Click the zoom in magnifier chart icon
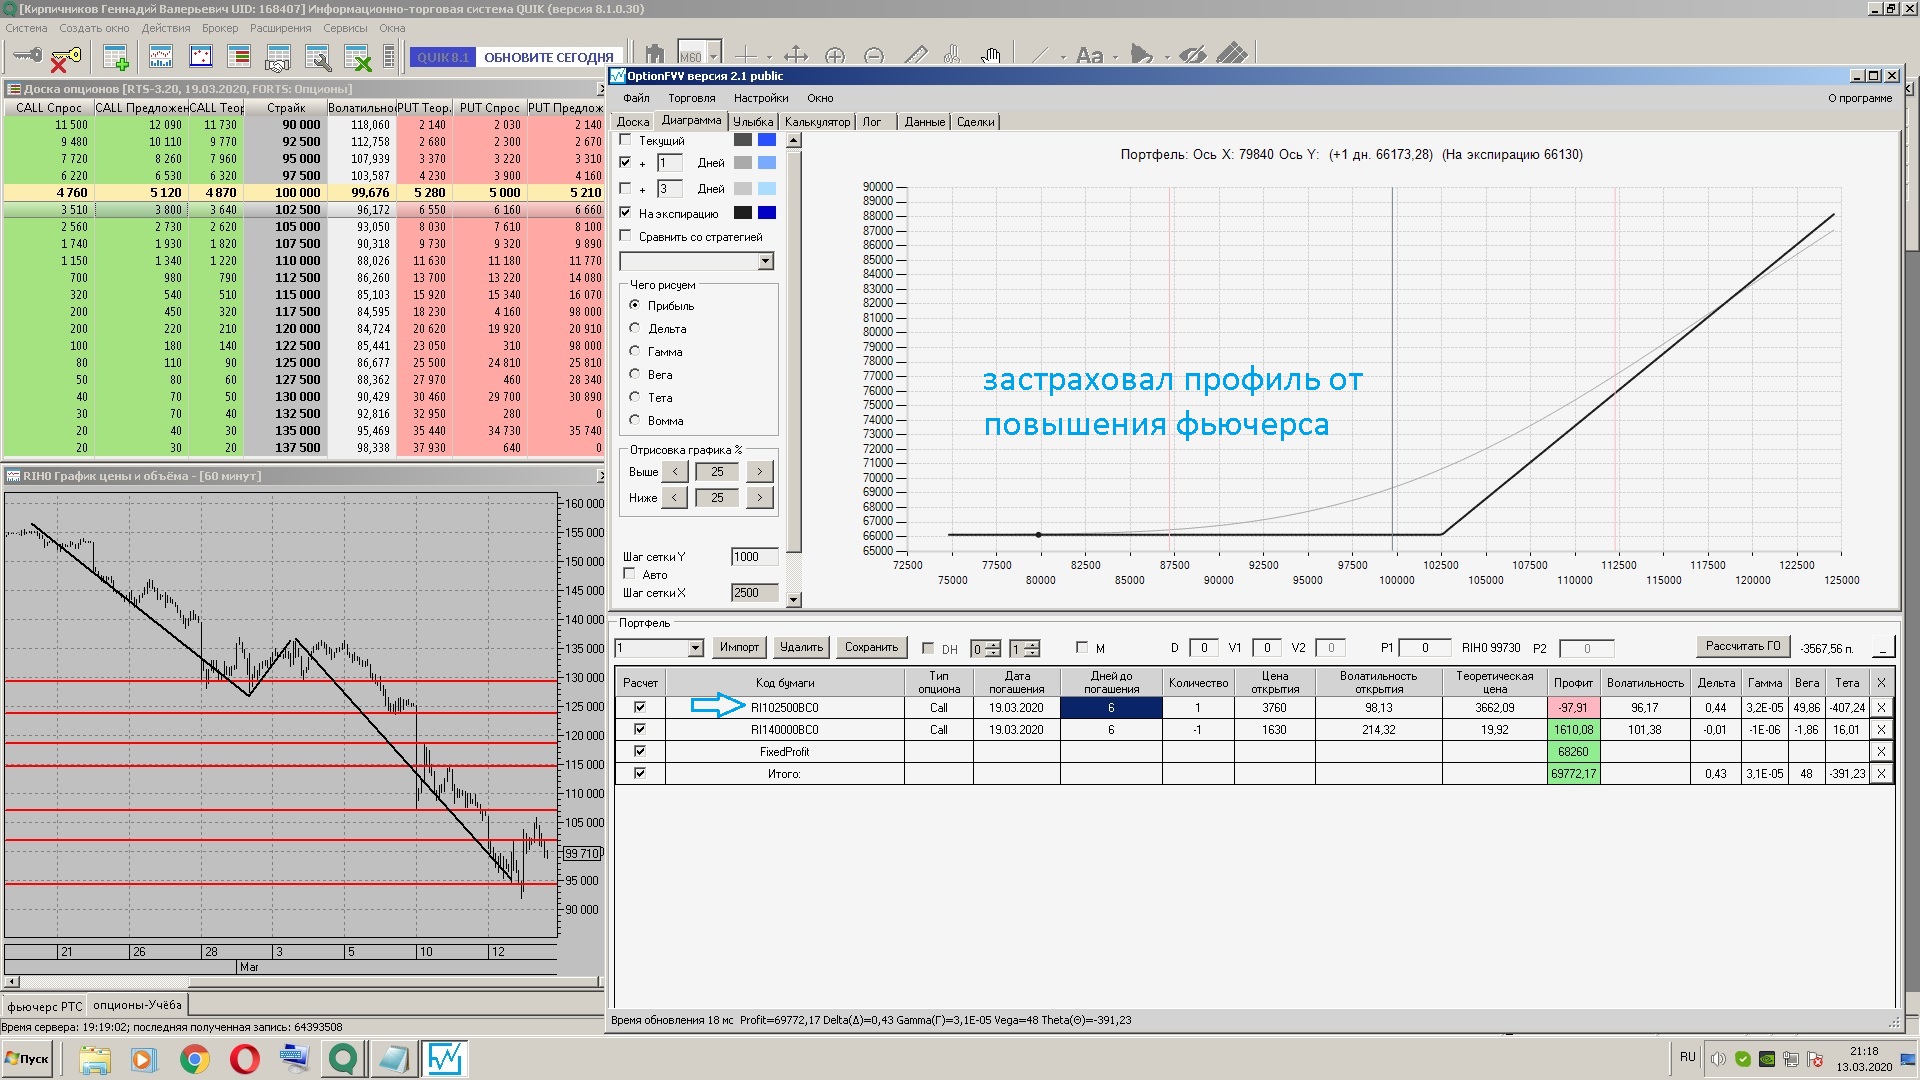Viewport: 1920px width, 1080px height. [x=835, y=56]
